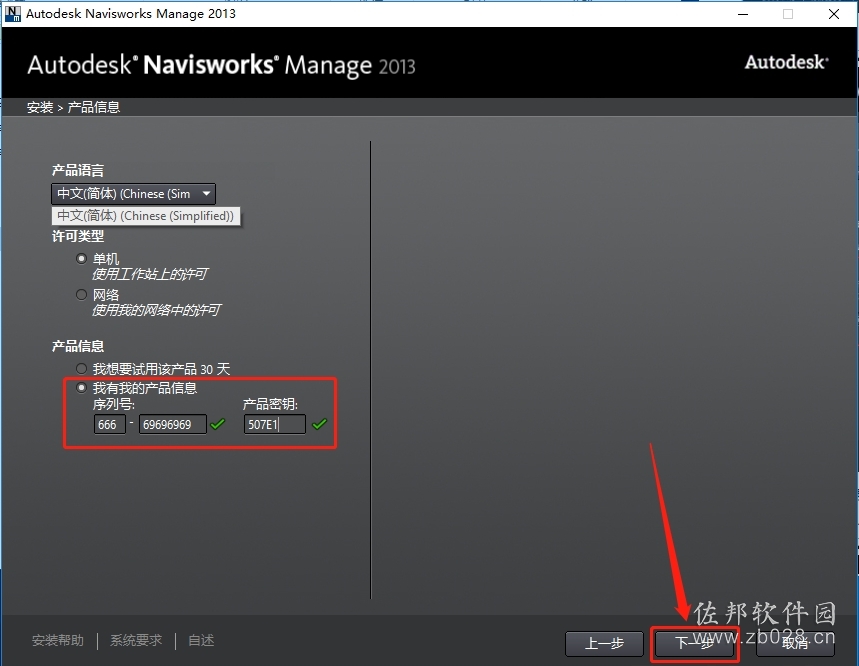
Task: Minimize the installer window
Action: click(743, 14)
